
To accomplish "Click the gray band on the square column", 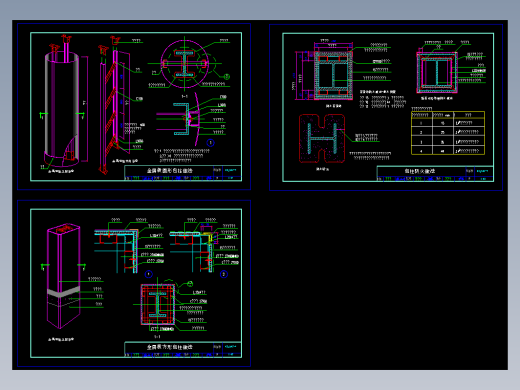I will pos(63,292).
